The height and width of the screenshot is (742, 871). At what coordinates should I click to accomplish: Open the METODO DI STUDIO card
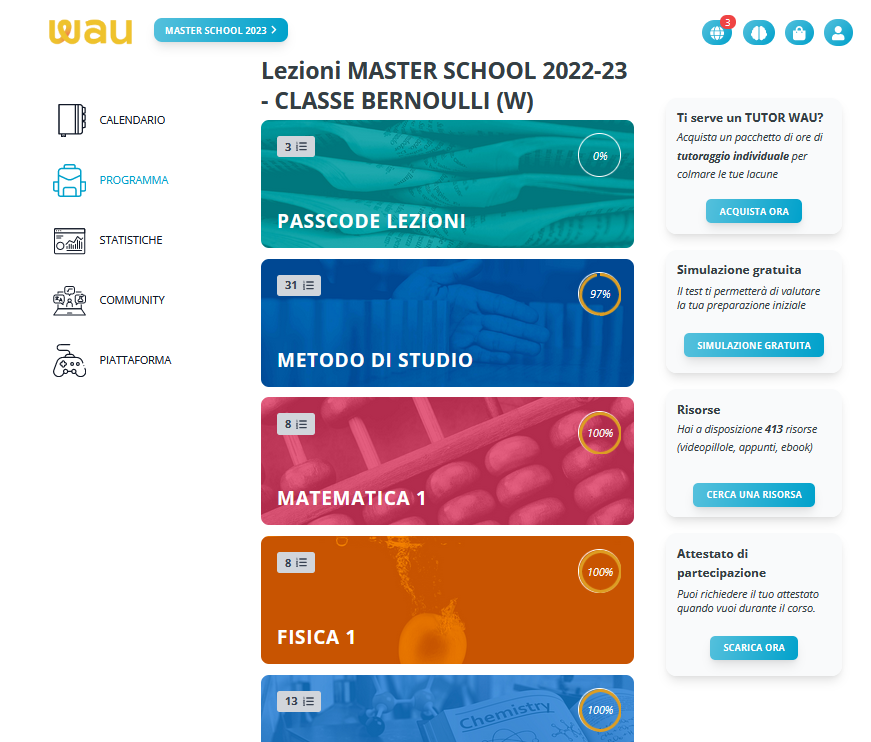tap(447, 323)
